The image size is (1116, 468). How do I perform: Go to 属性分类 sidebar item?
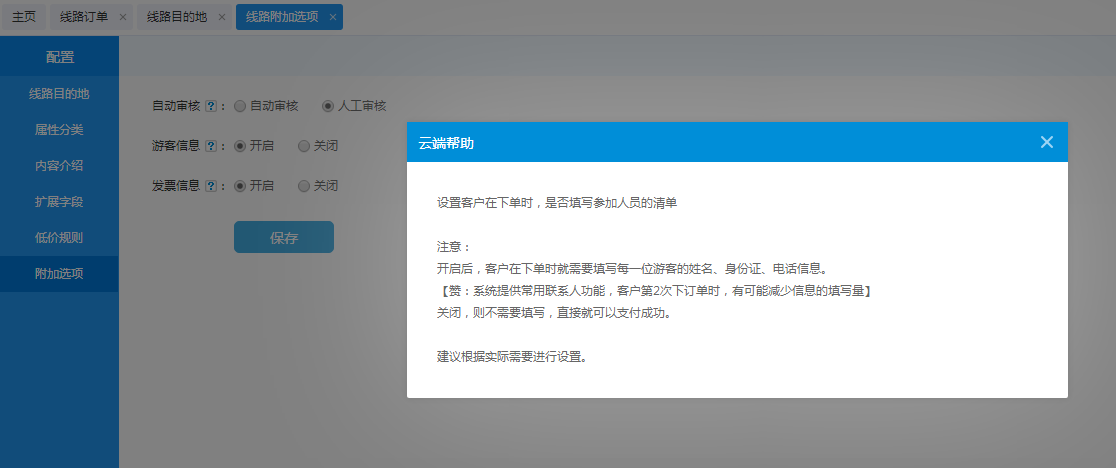[59, 130]
